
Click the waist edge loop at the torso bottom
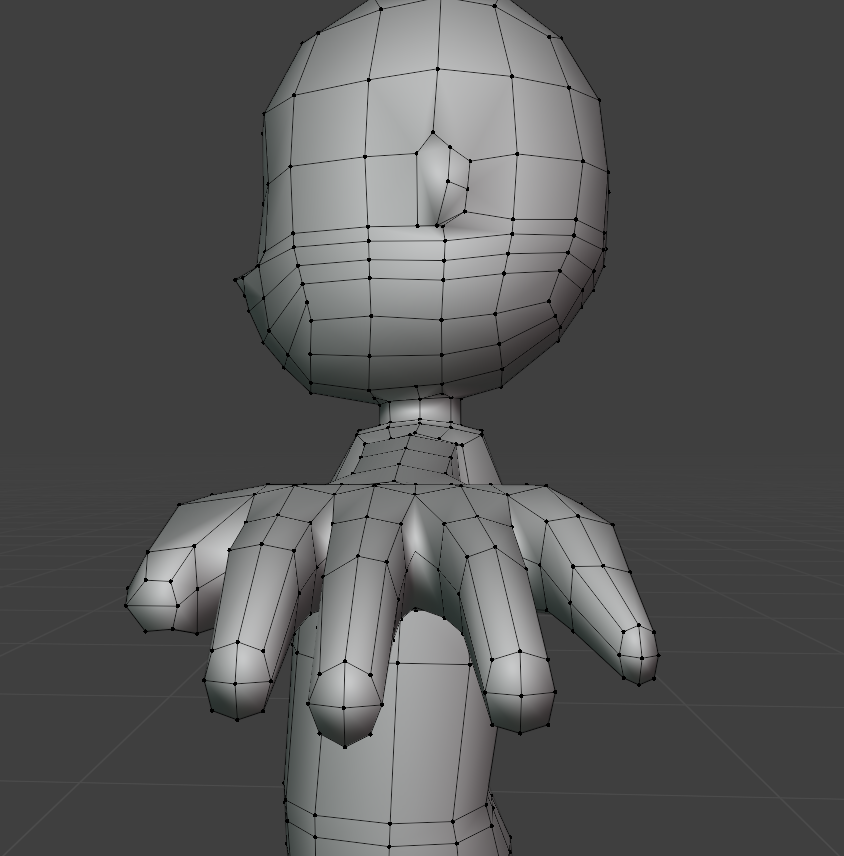pyautogui.click(x=390, y=822)
